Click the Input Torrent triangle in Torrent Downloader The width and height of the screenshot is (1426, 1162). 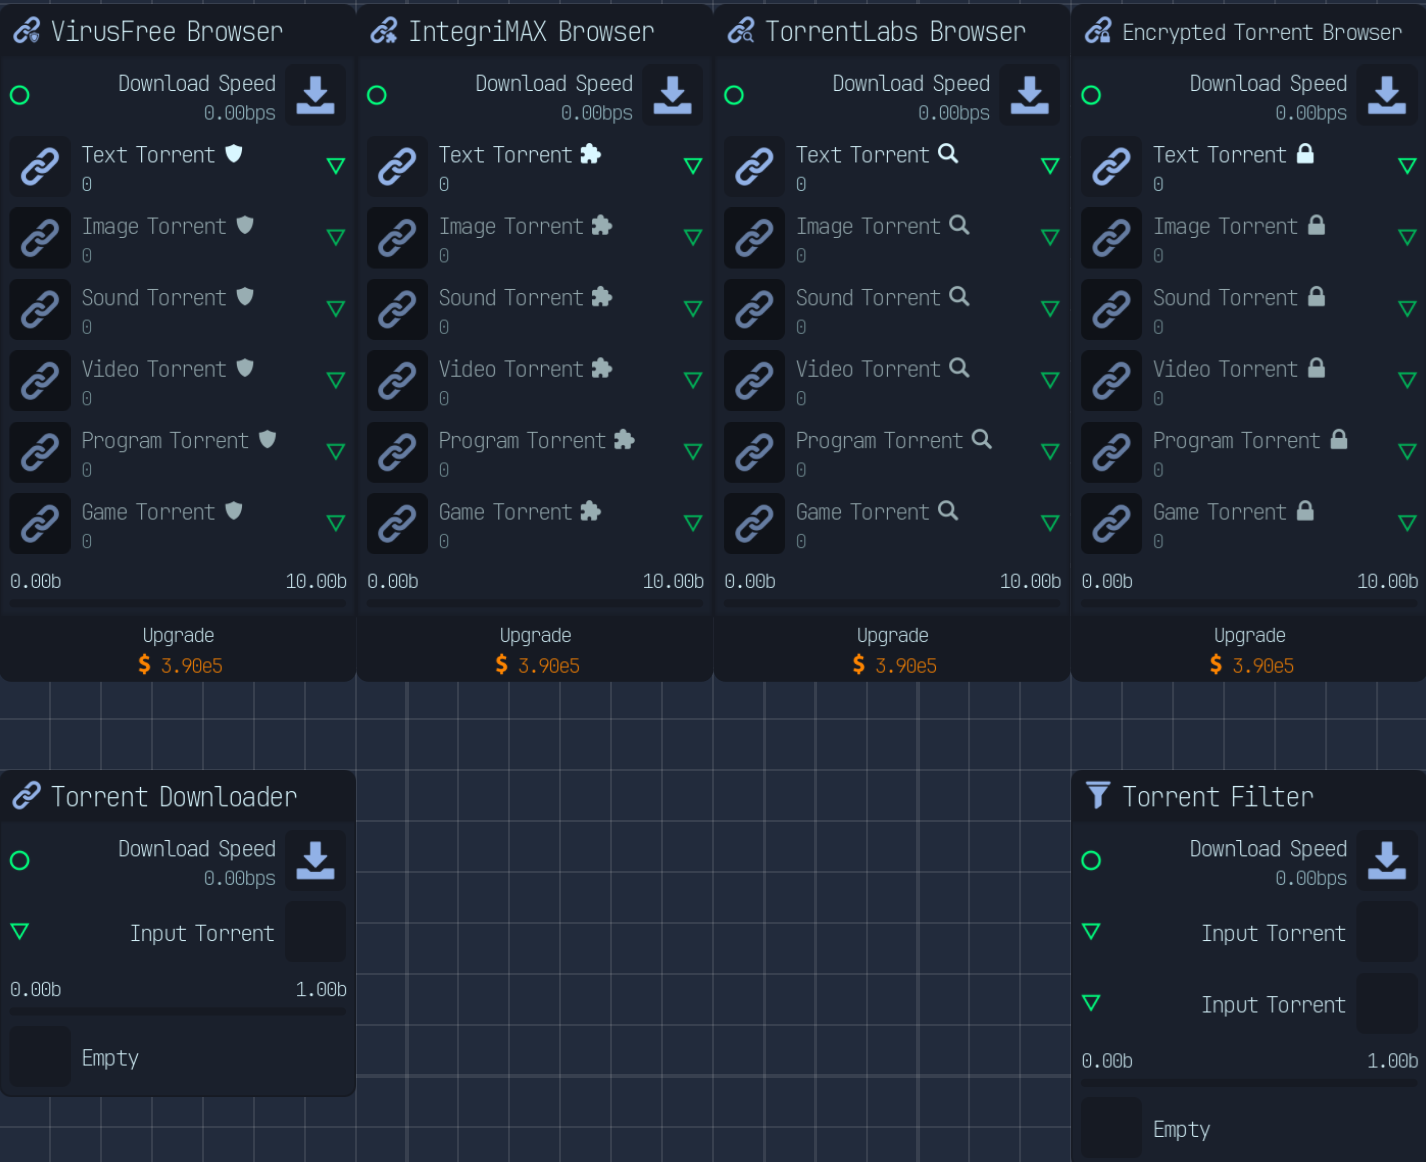coord(19,931)
